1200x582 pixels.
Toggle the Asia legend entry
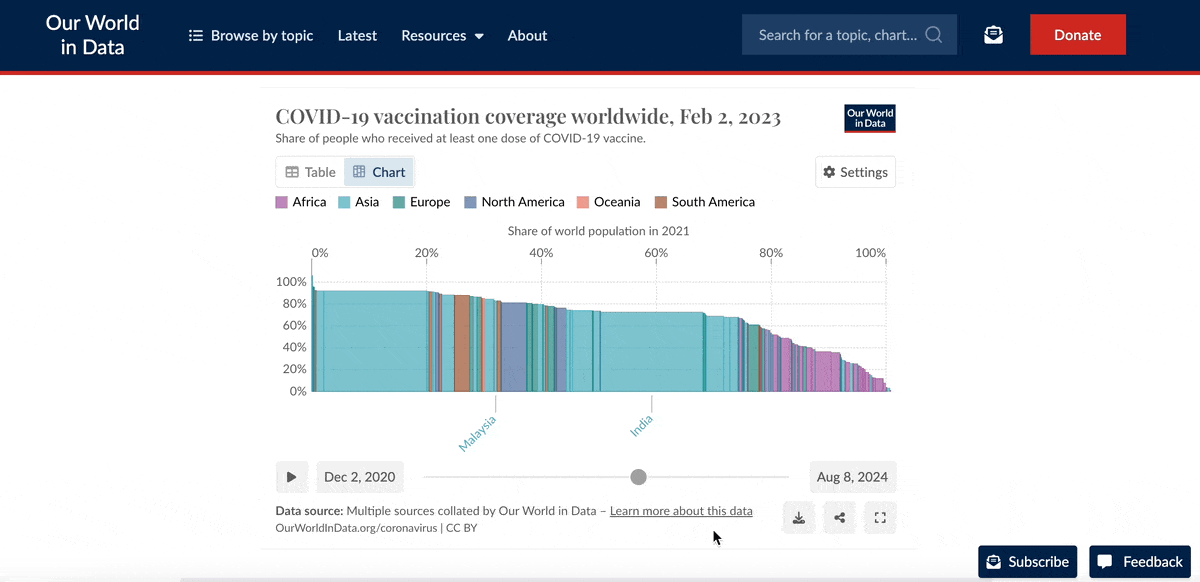pyautogui.click(x=358, y=201)
